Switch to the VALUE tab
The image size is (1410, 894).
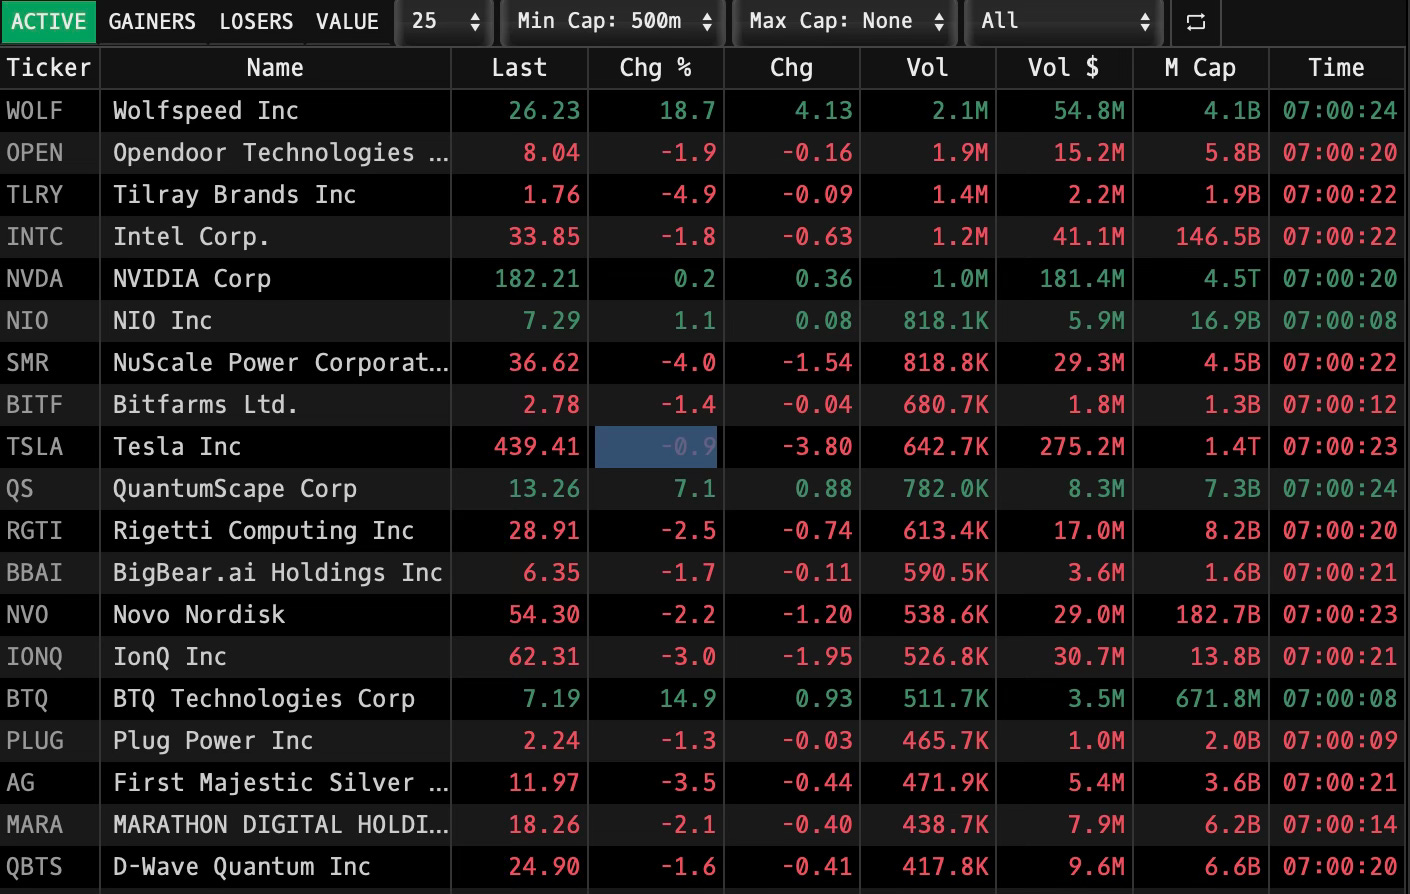pyautogui.click(x=347, y=21)
